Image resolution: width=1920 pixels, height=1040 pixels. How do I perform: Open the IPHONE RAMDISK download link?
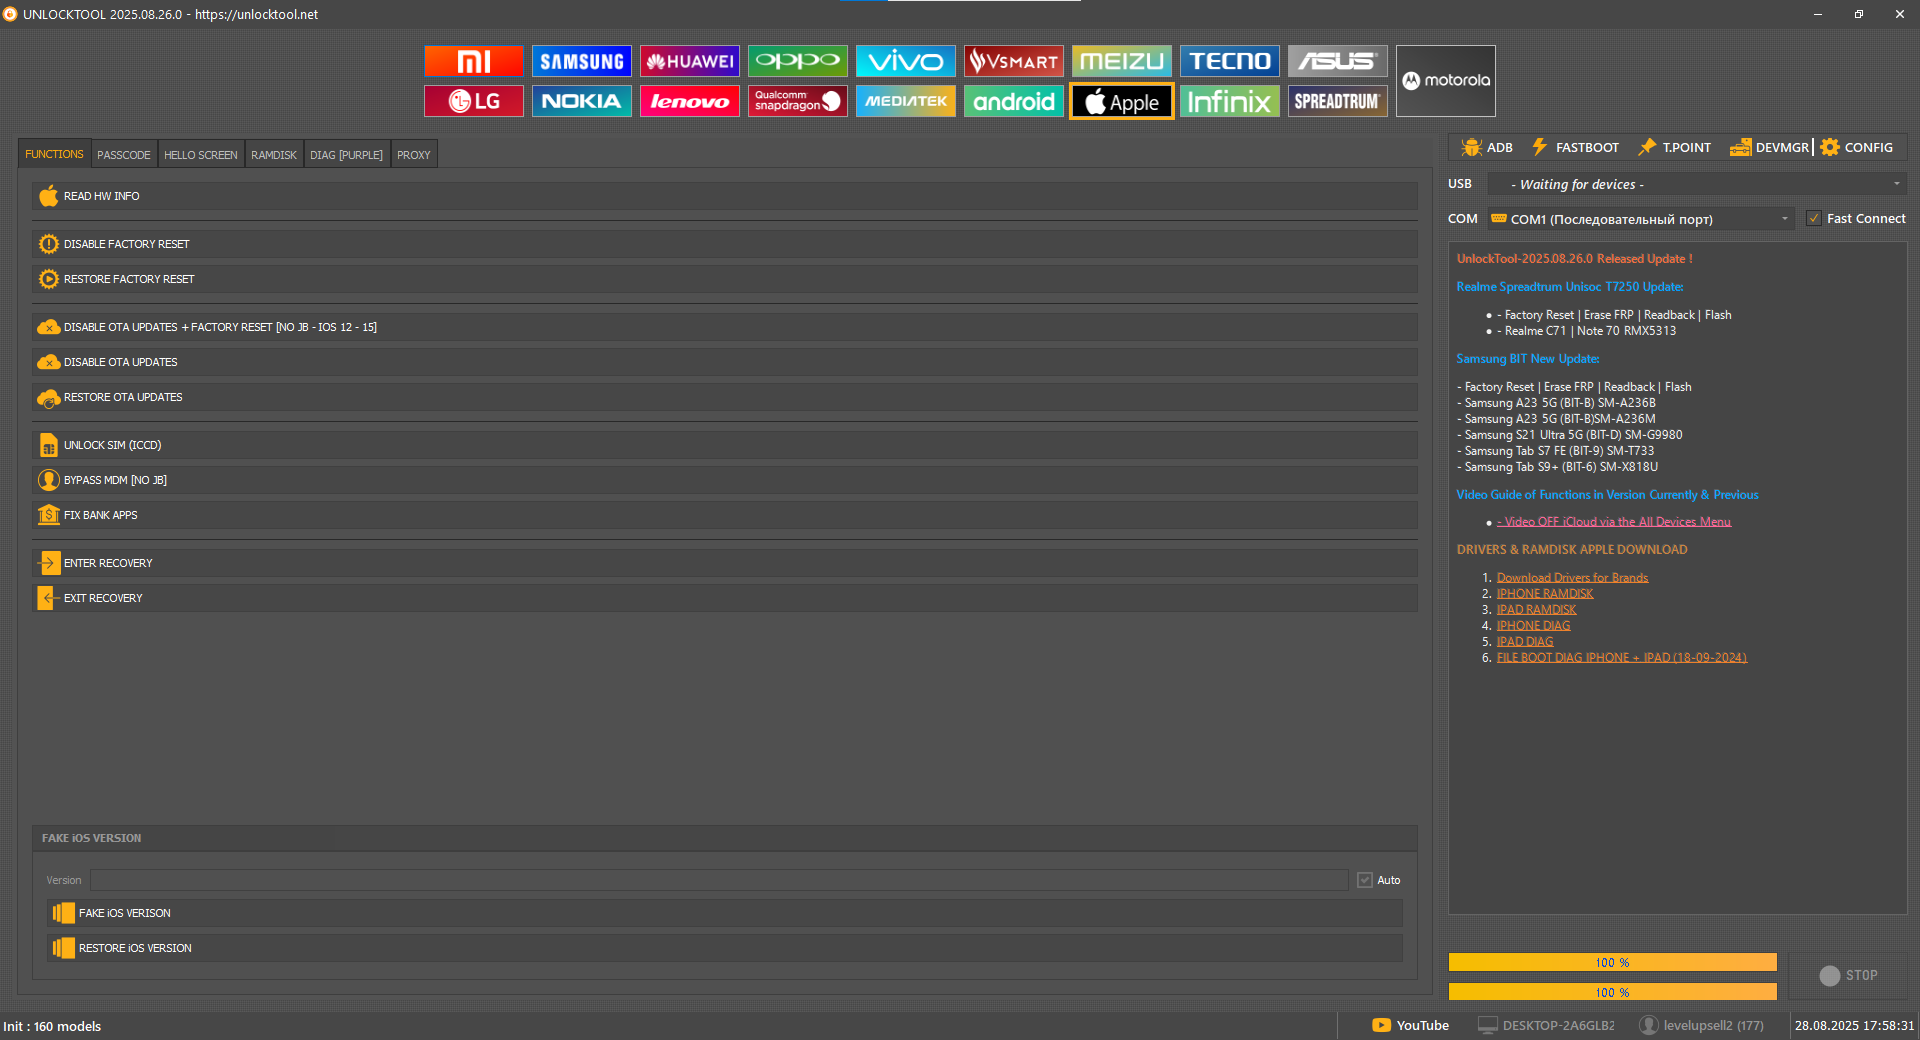click(x=1544, y=594)
